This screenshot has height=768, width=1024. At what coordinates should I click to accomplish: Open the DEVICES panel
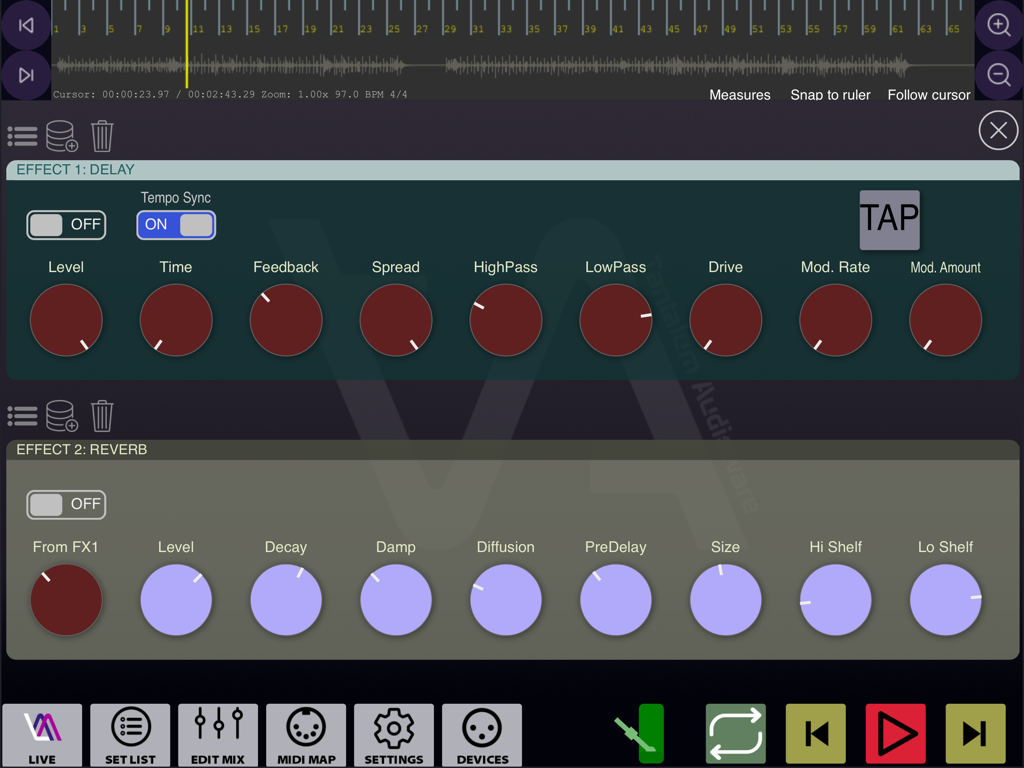481,735
